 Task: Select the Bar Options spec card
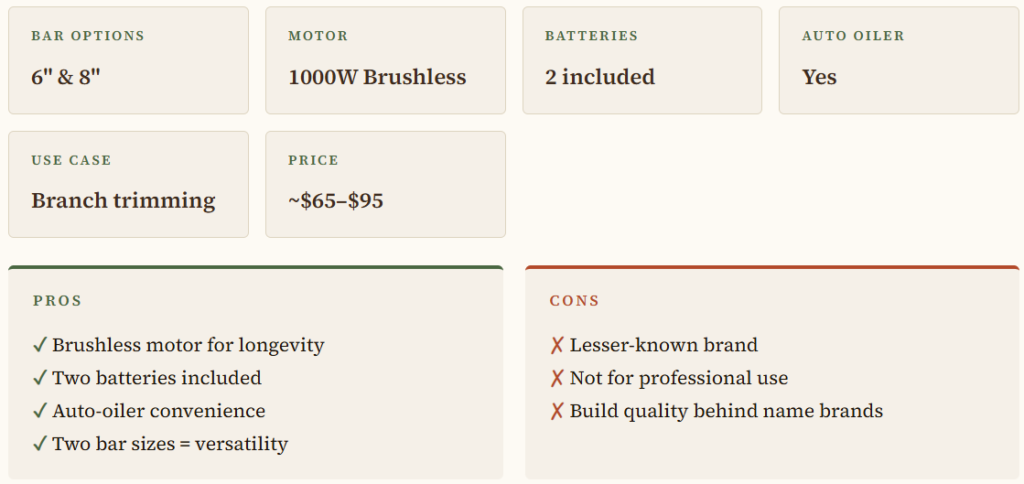pos(128,60)
